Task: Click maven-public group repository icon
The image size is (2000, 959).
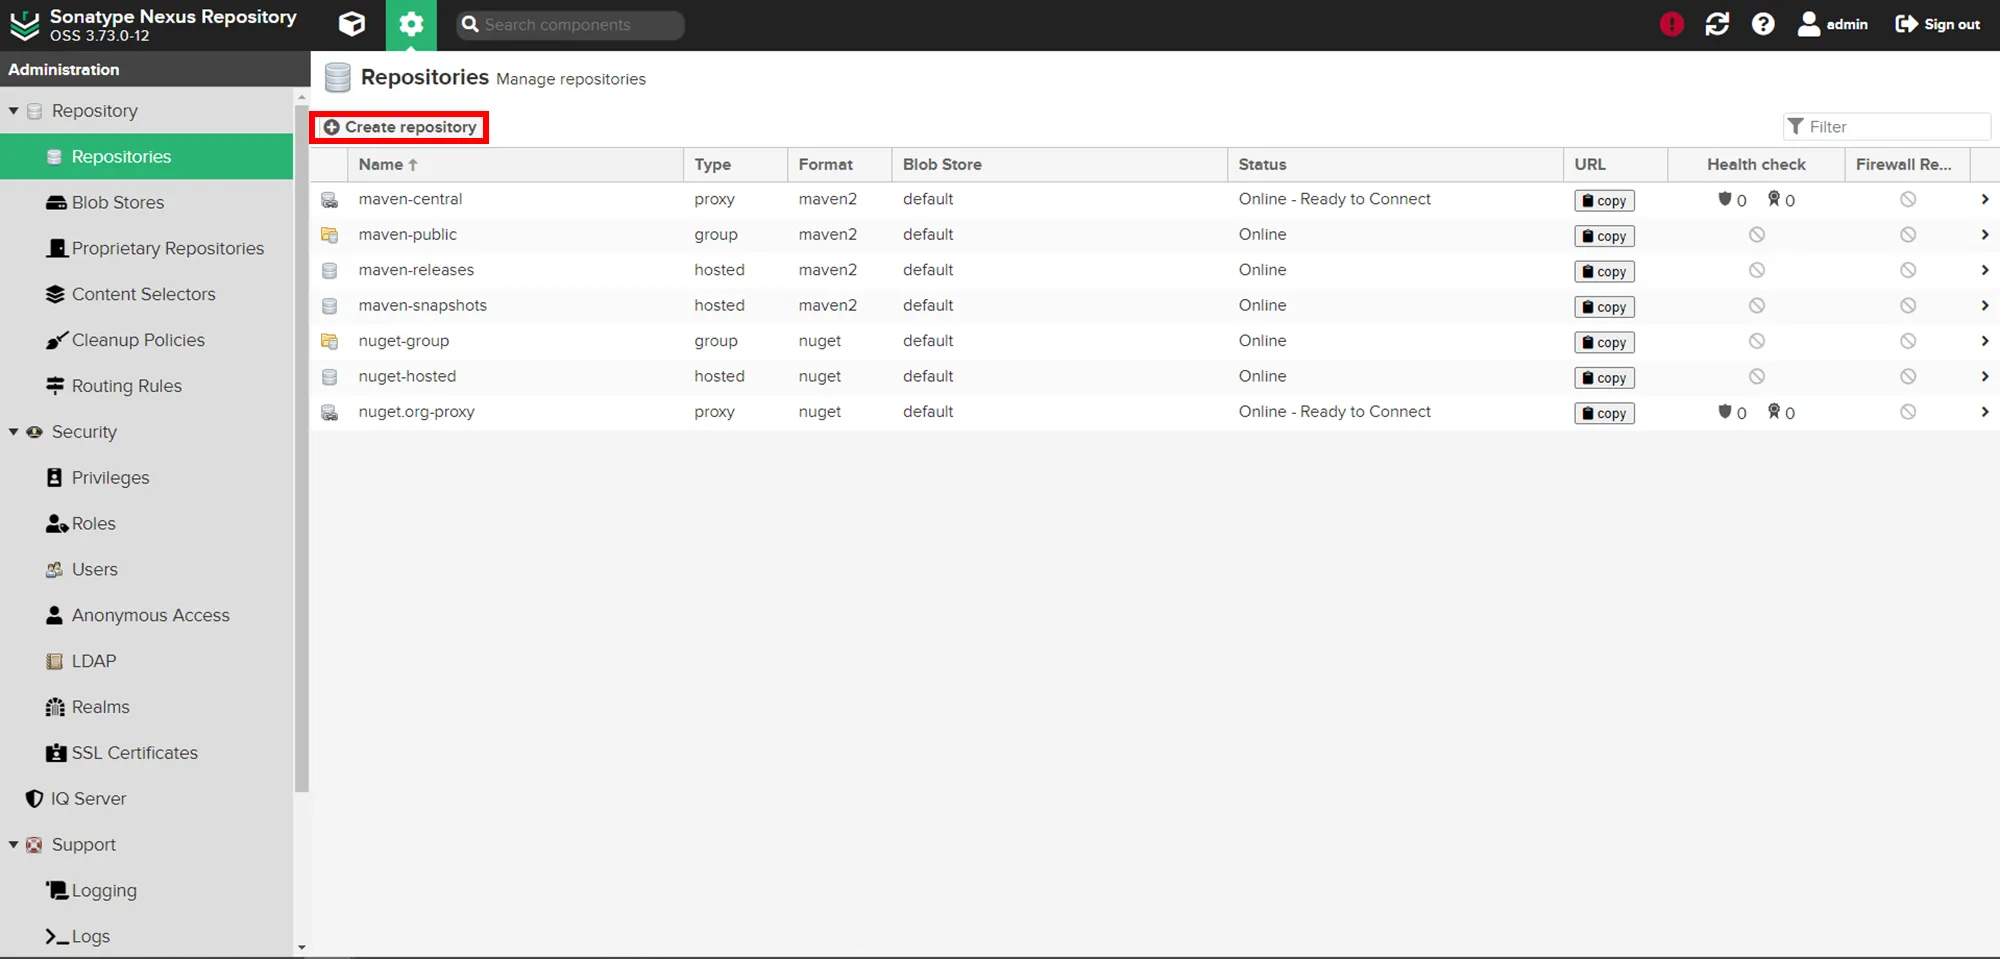Action: [x=329, y=235]
